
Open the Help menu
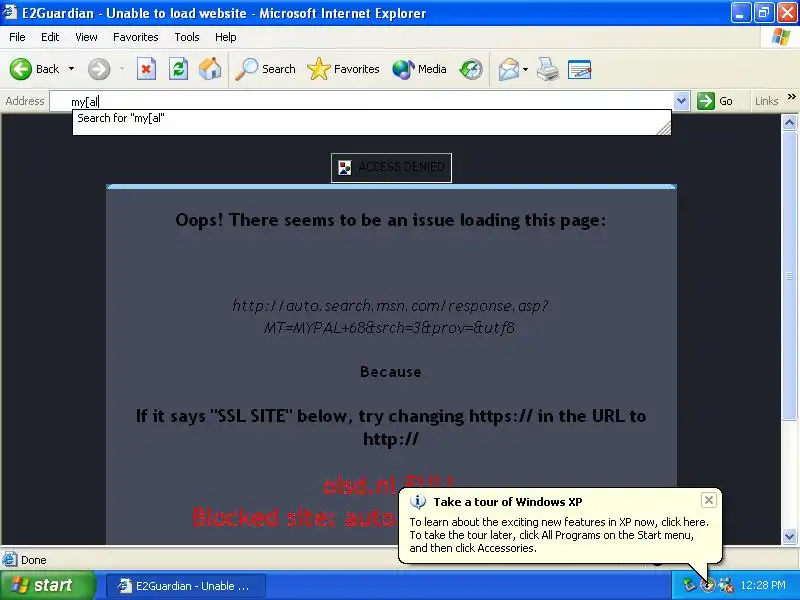226,37
